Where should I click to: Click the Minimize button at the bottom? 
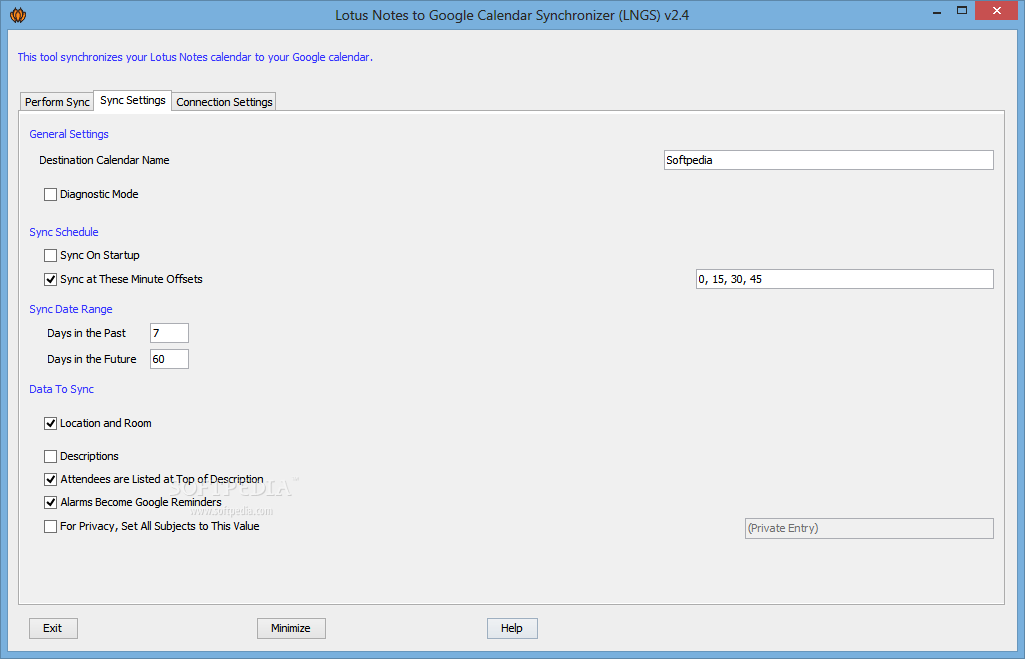291,628
